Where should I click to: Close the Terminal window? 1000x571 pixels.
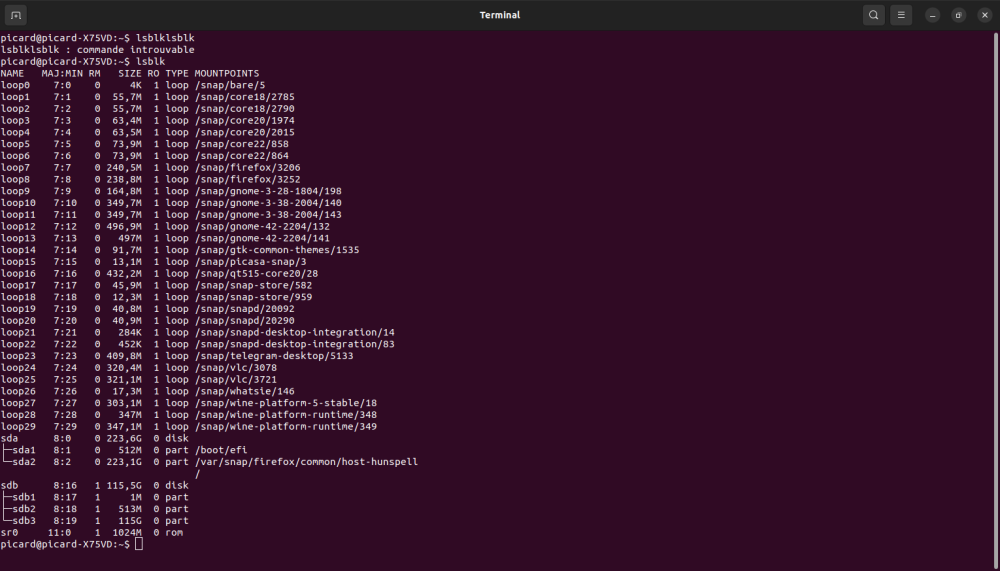pyautogui.click(x=985, y=15)
